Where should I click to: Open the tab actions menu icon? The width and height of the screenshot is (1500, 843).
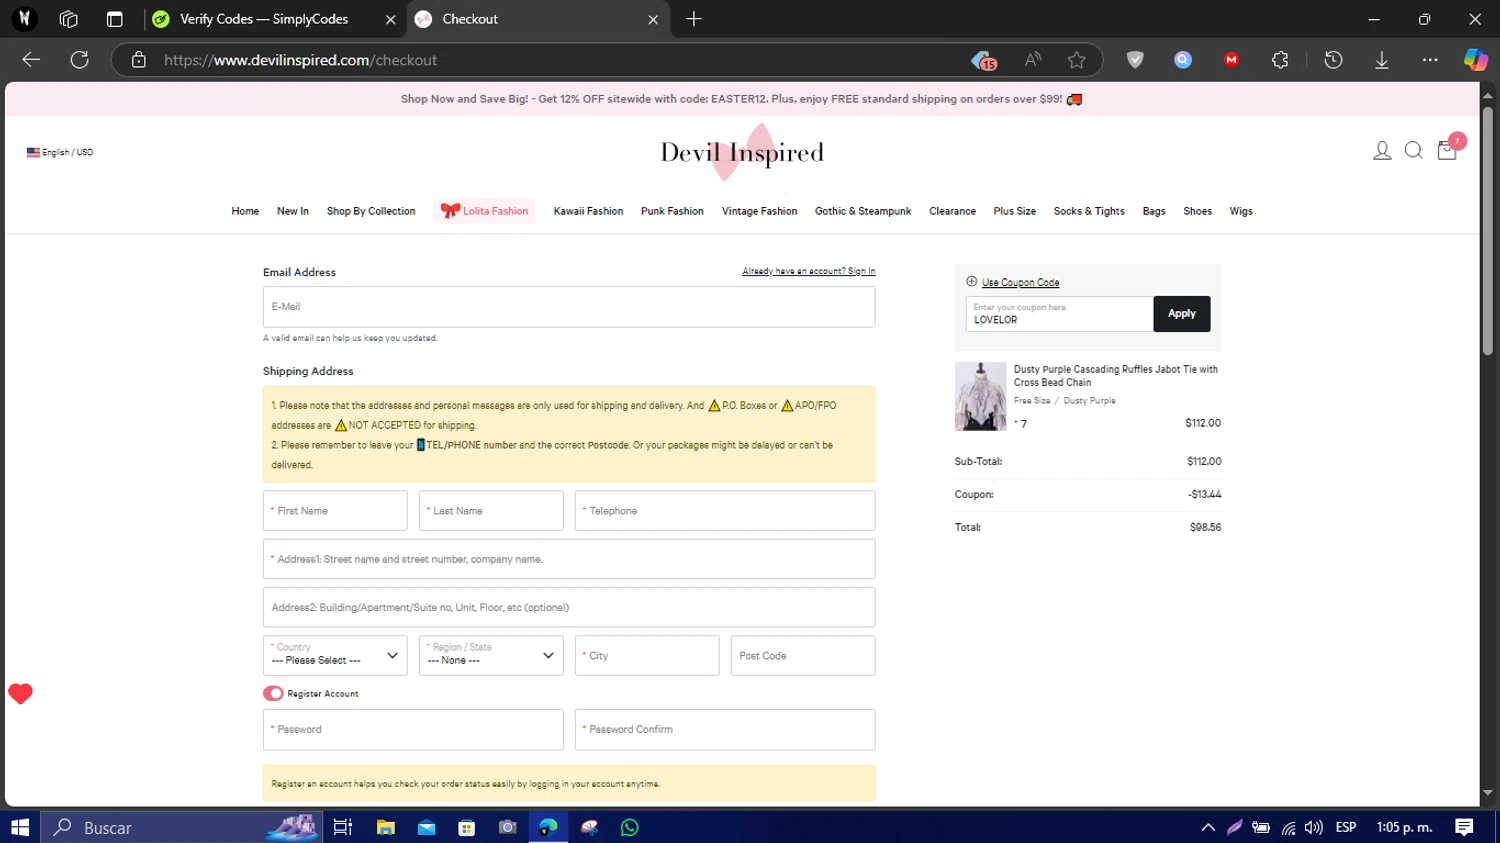click(114, 19)
